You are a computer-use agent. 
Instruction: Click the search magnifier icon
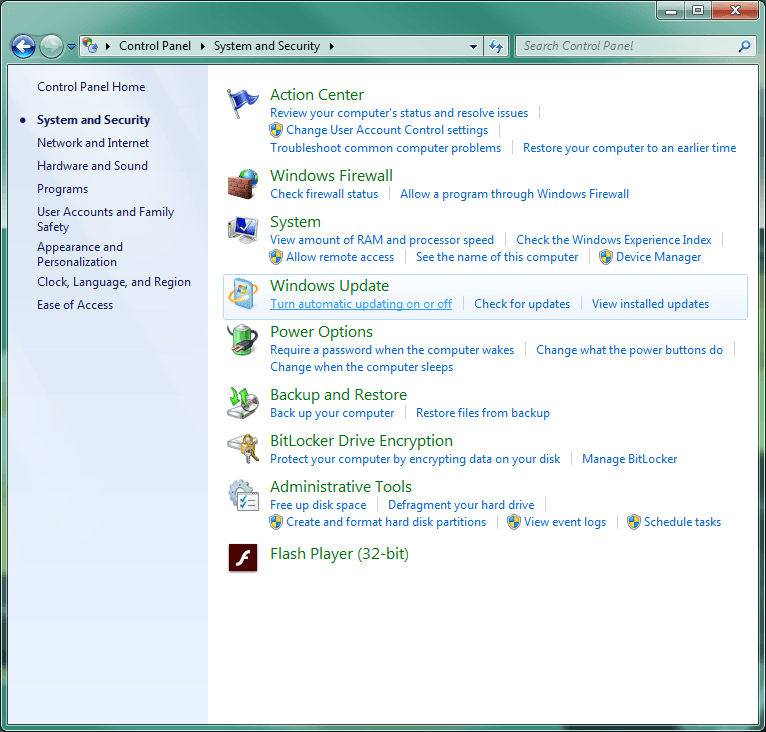tap(744, 46)
